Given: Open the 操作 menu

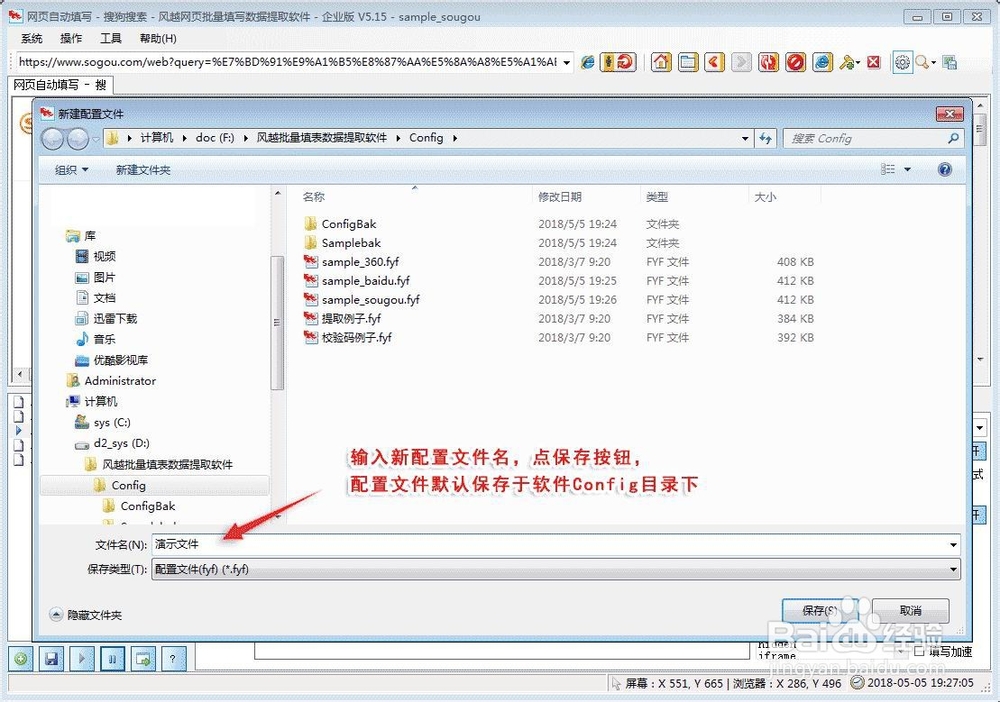Looking at the screenshot, I should [x=71, y=38].
